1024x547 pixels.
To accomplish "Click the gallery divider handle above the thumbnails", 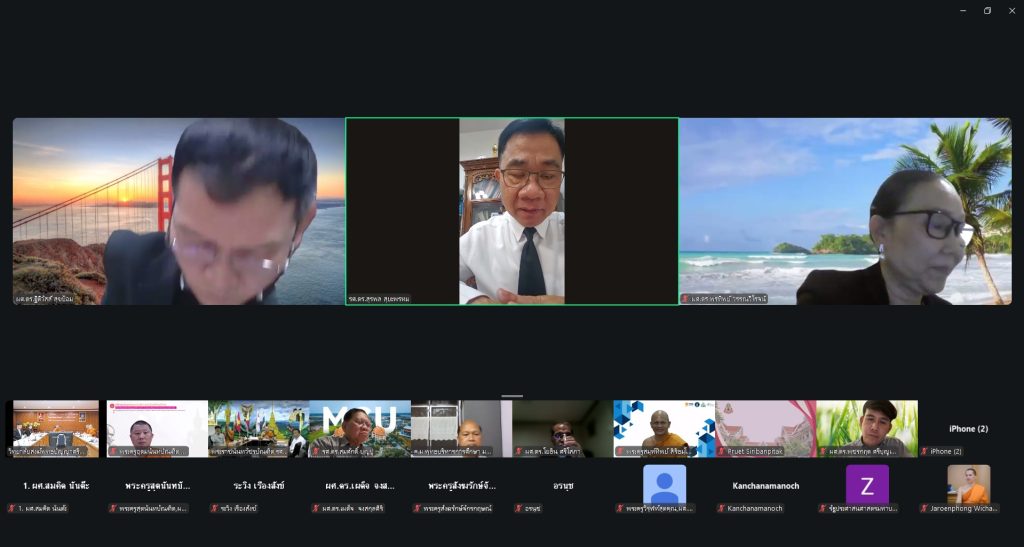I will coord(512,396).
